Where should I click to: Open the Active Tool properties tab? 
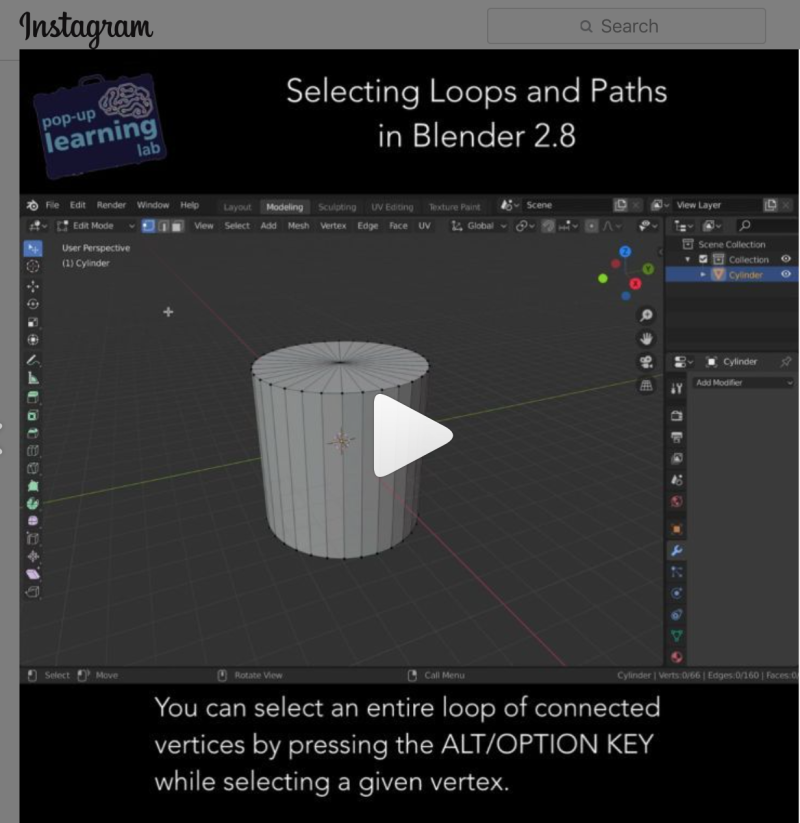pyautogui.click(x=677, y=388)
